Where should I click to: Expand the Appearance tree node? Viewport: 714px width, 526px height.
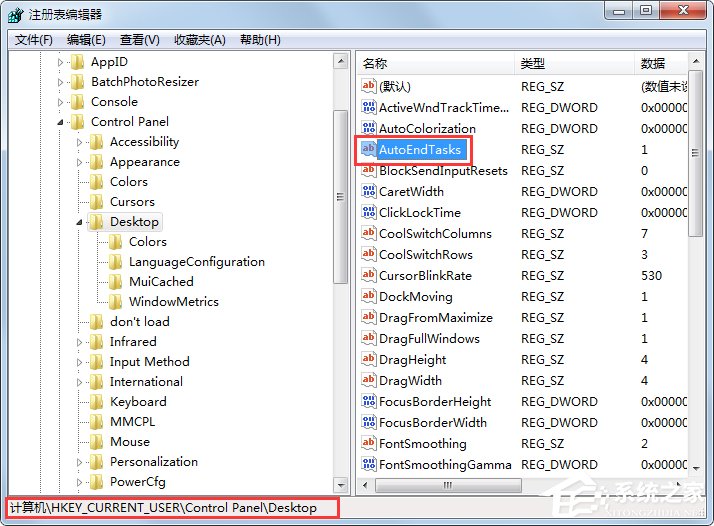coord(79,162)
